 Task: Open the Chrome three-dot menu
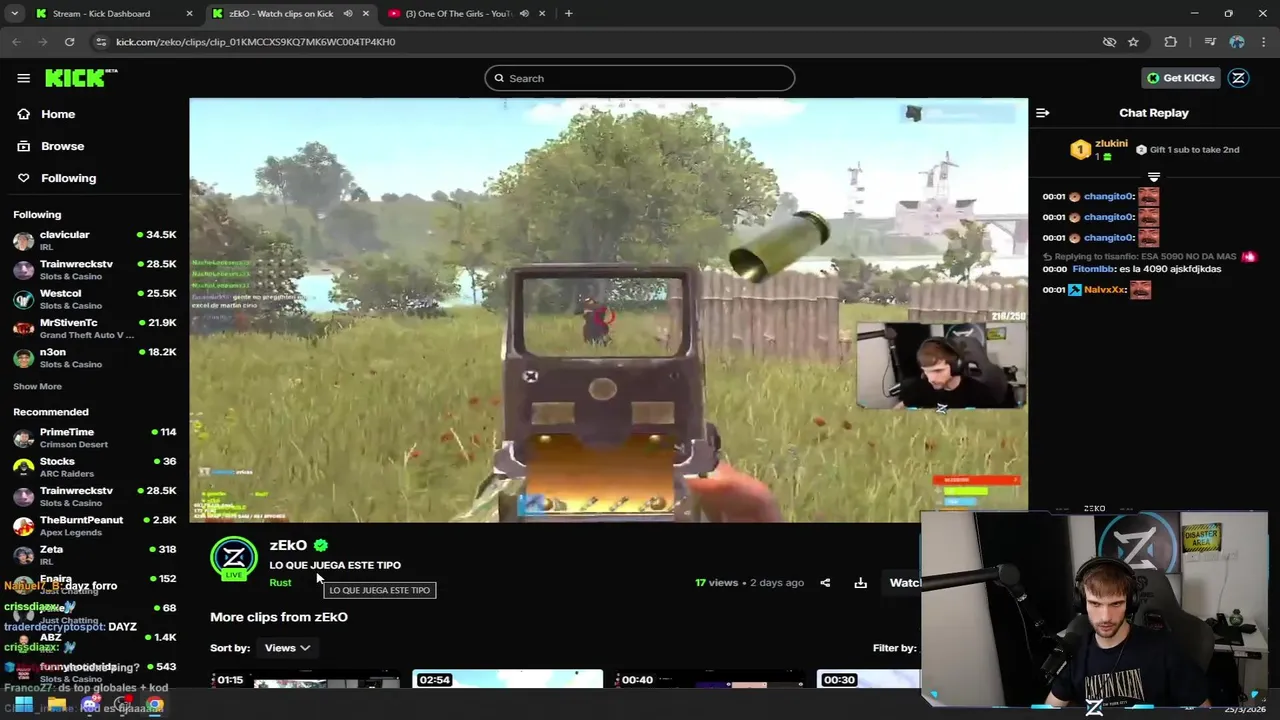click(1263, 42)
